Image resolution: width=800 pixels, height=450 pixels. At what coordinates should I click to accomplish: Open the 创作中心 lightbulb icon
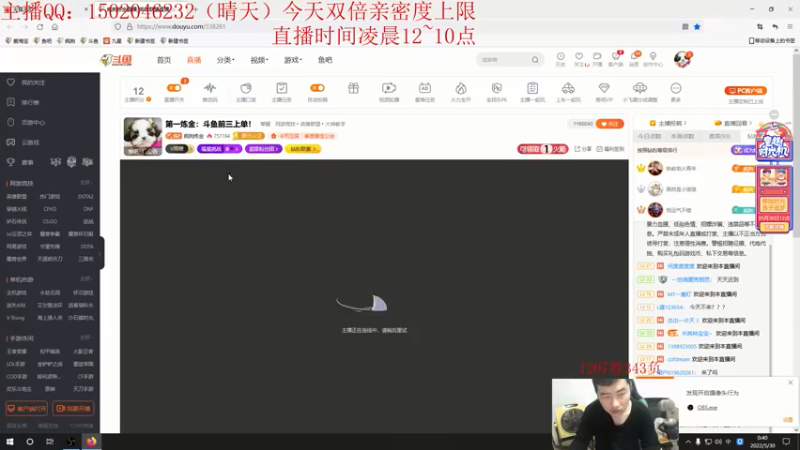tap(653, 59)
